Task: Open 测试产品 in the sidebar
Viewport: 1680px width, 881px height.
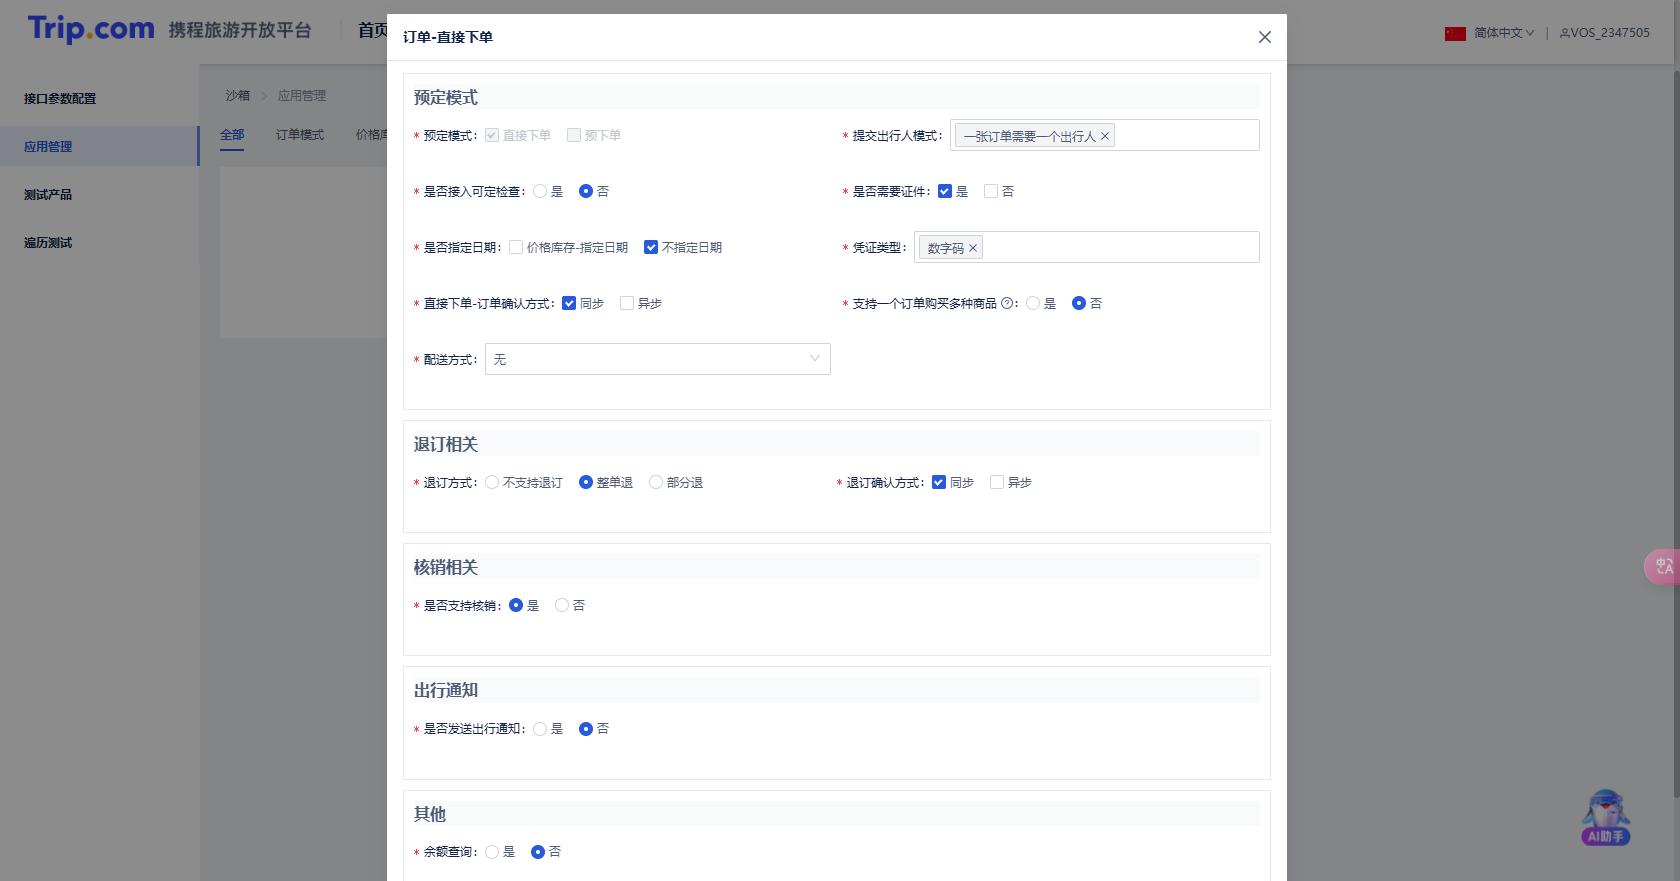Action: coord(48,195)
